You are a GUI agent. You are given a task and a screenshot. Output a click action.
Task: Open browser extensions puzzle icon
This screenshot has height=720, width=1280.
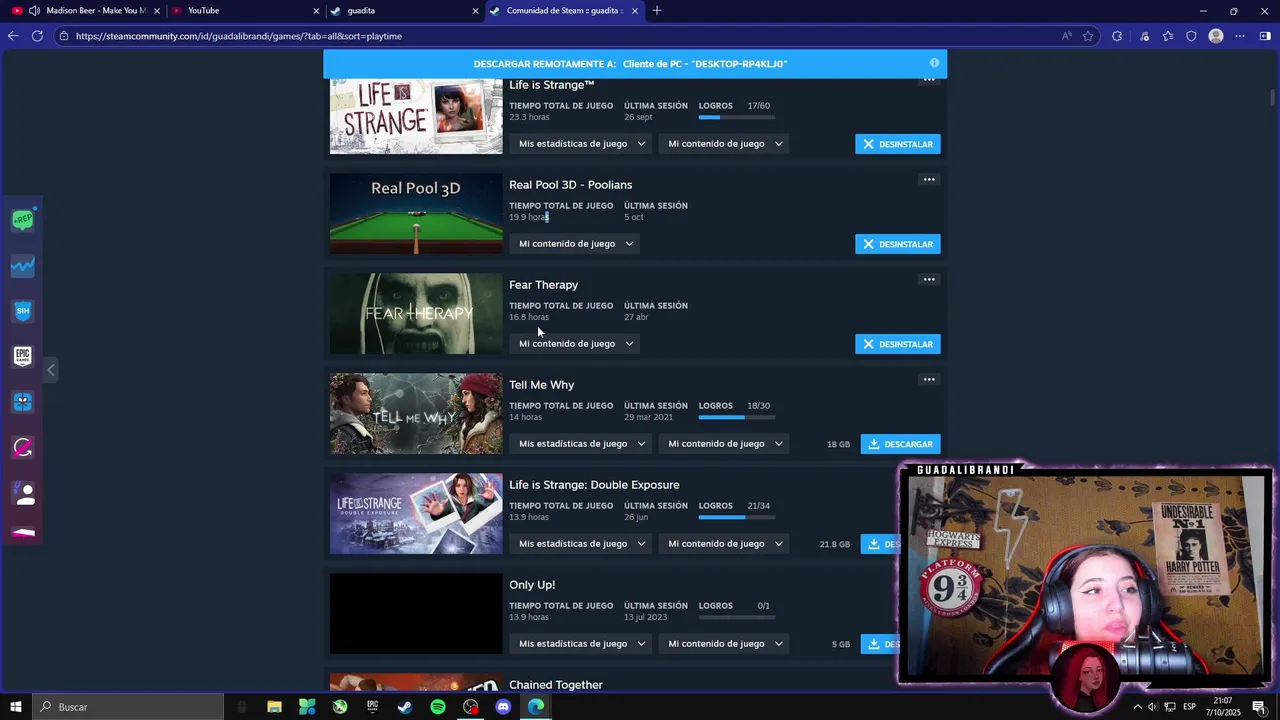pos(1117,36)
